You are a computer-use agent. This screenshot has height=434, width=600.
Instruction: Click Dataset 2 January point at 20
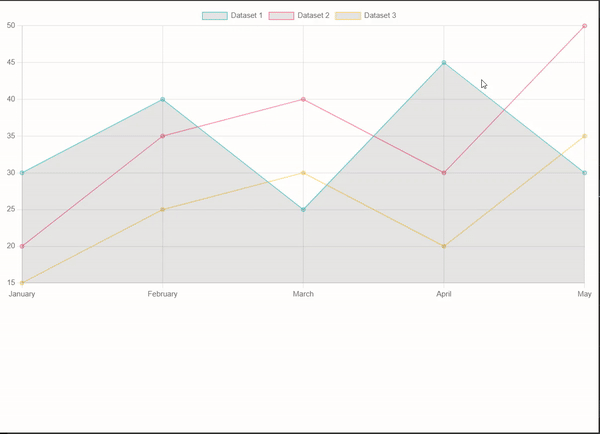(22, 246)
